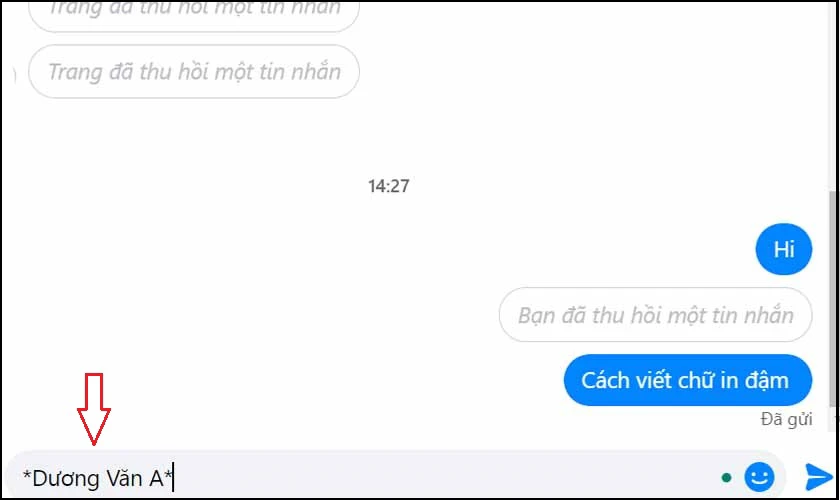Select the "Cách viết chữ in đậm" message
The height and width of the screenshot is (500, 840).
click(x=688, y=380)
